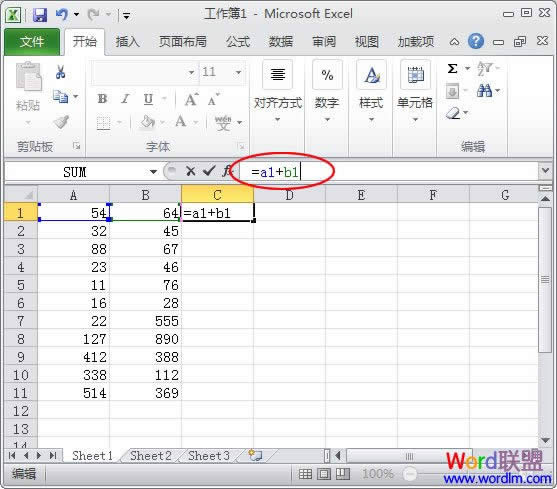Click the Increase Font Size icon
Image resolution: width=557 pixels, height=489 pixels.
pyautogui.click(x=191, y=99)
